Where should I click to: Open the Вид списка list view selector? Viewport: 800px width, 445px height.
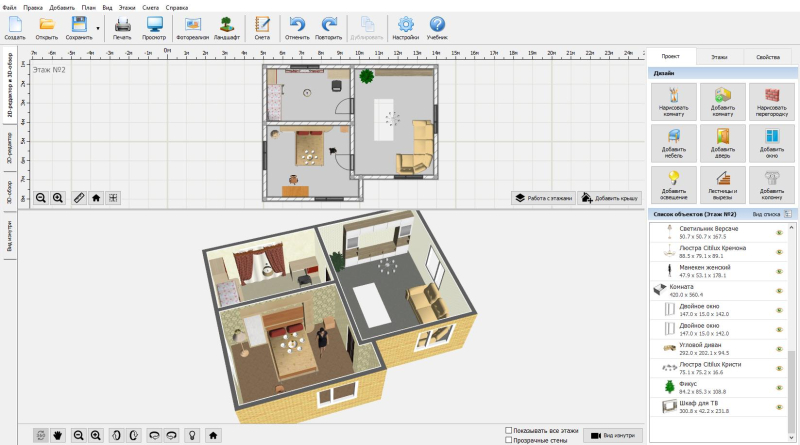click(x=770, y=214)
